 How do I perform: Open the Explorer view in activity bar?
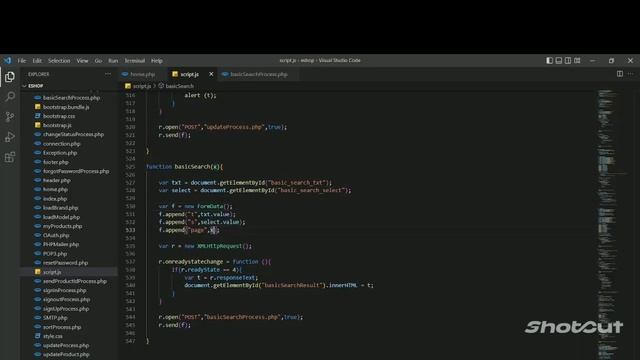click(x=10, y=77)
